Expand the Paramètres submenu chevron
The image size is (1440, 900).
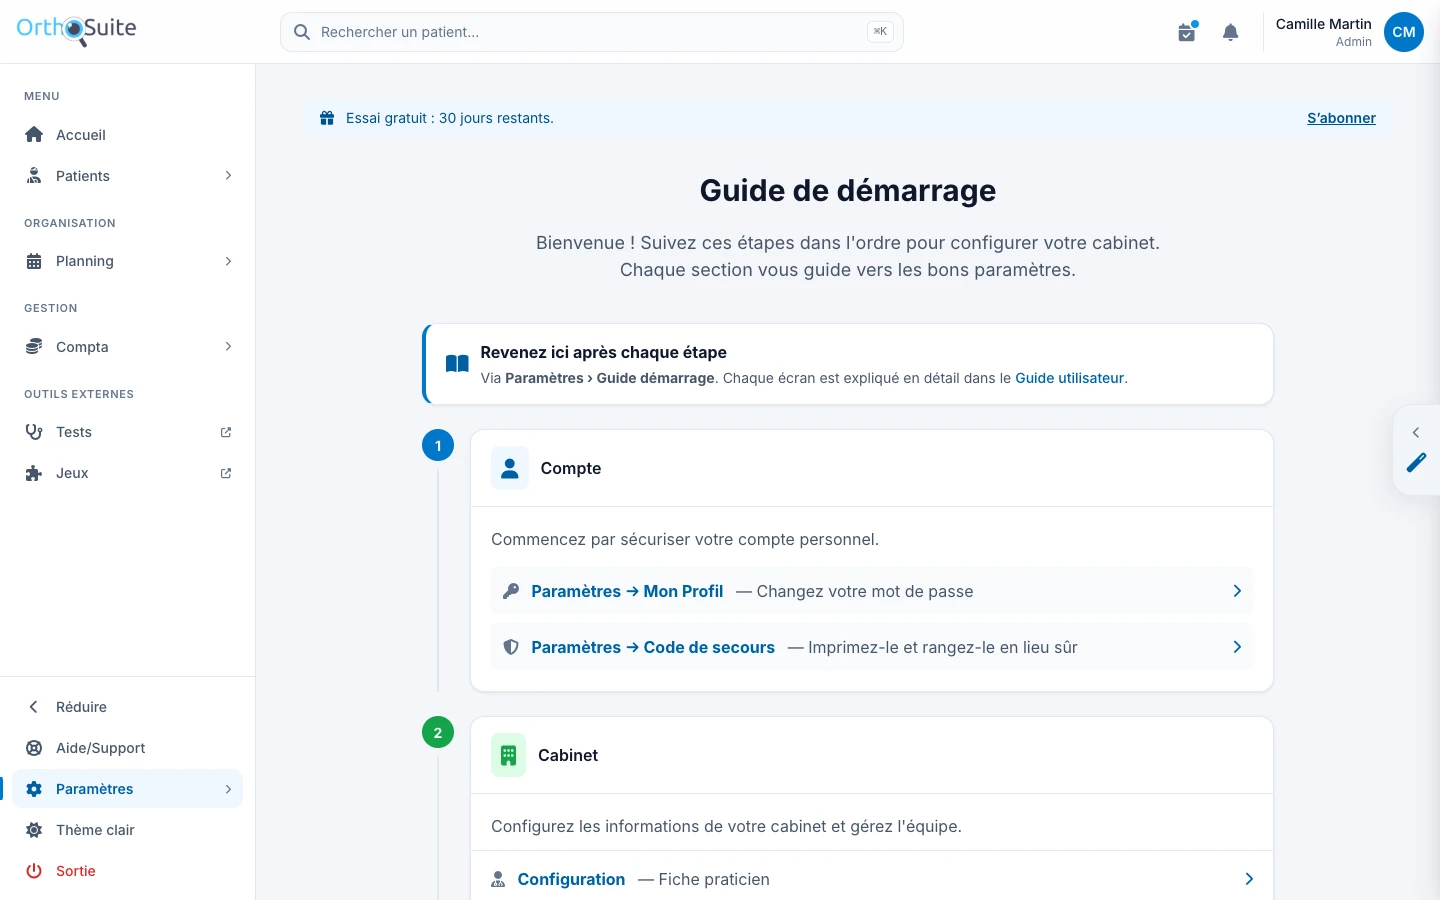tap(229, 789)
